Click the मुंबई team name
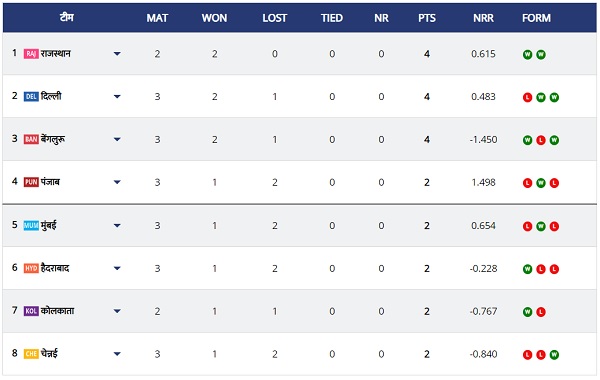This screenshot has width=600, height=380. [49, 225]
